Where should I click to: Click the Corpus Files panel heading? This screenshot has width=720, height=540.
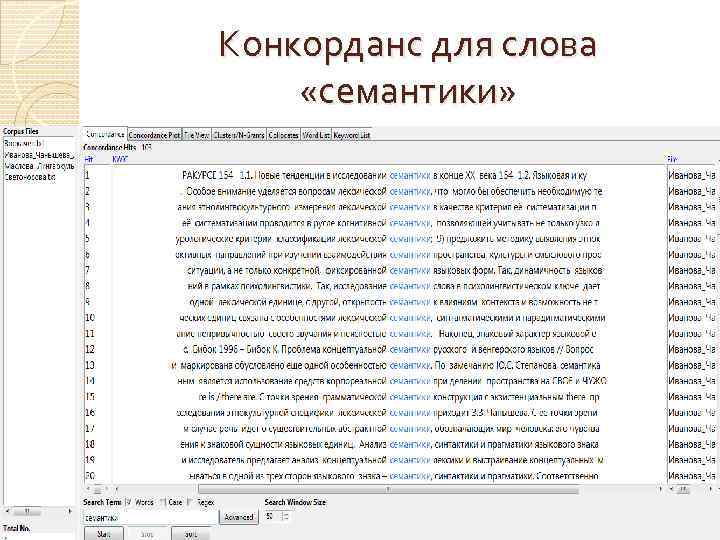(21, 131)
